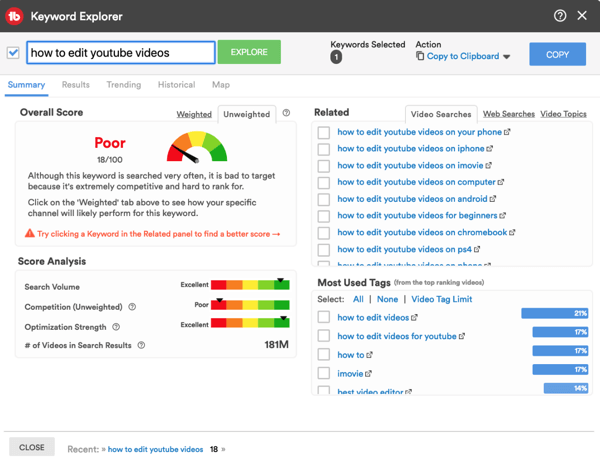Open the Historical tab
This screenshot has height=462, width=600.
(x=176, y=85)
